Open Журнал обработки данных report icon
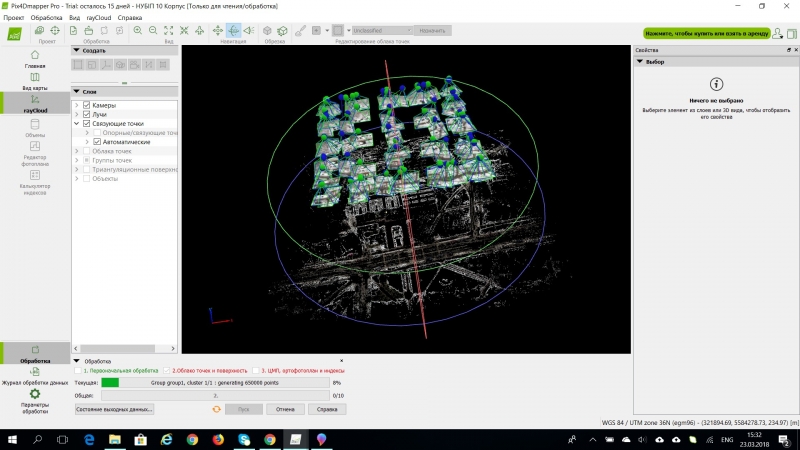Image resolution: width=800 pixels, height=450 pixels. click(x=35, y=373)
